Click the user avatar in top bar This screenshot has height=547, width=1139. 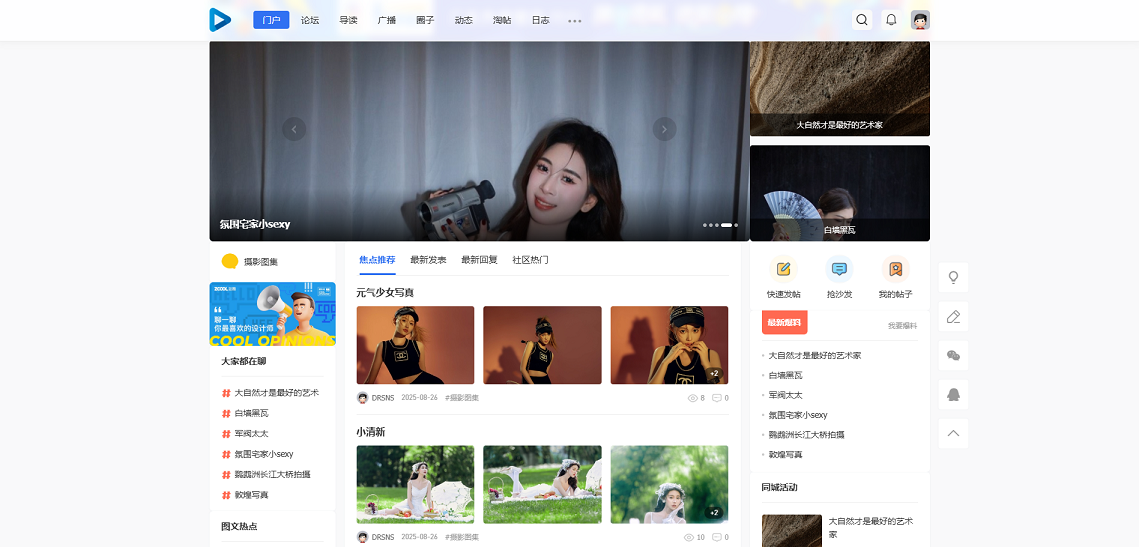[x=920, y=20]
